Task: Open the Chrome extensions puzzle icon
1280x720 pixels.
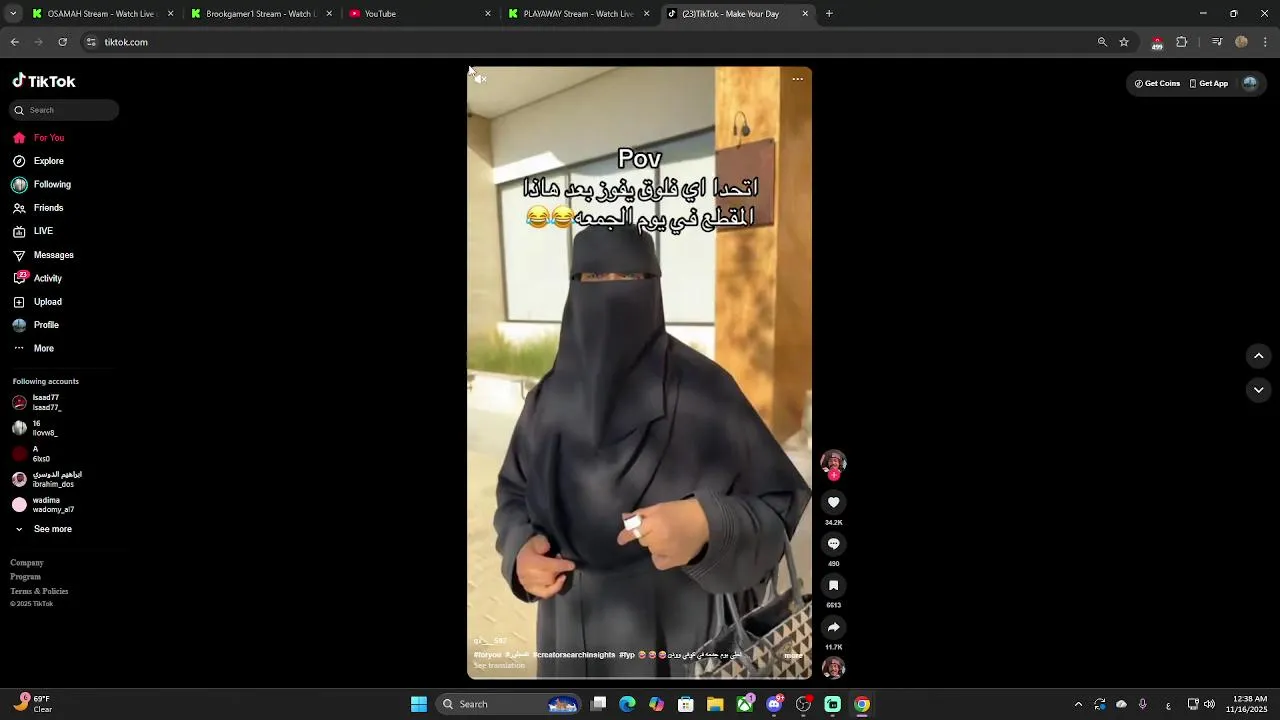Action: pyautogui.click(x=1182, y=42)
